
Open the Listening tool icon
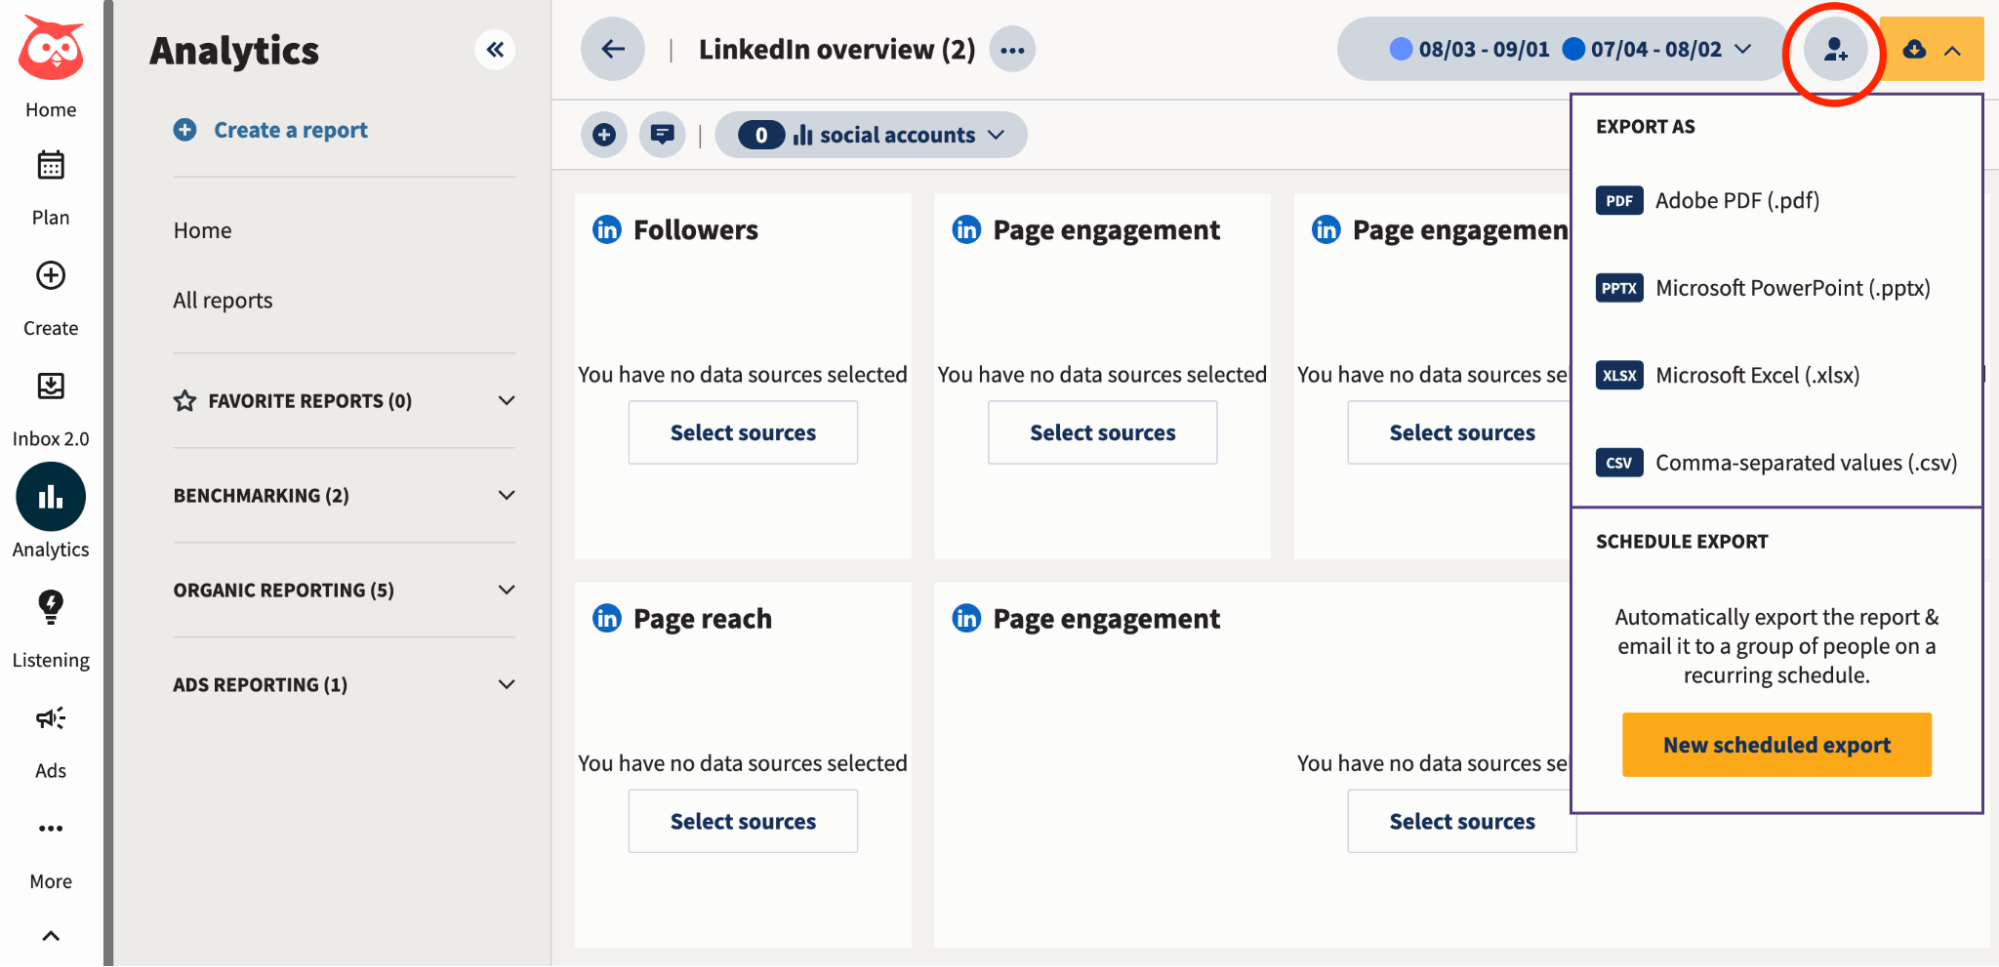tap(50, 607)
